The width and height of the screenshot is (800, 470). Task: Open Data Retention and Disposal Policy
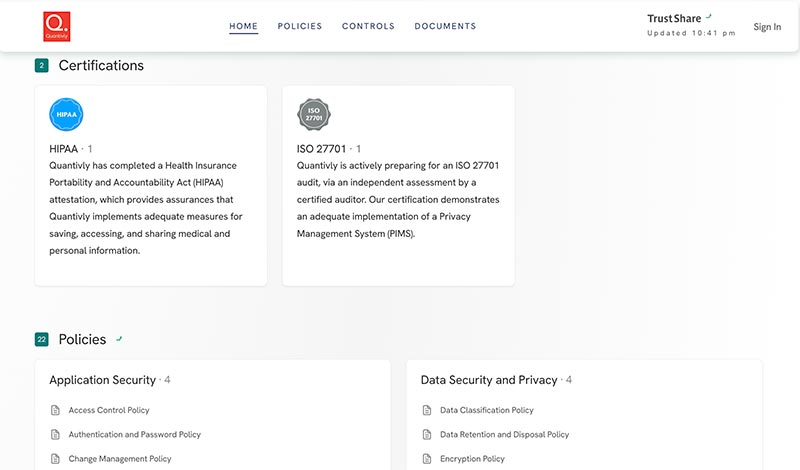505,435
